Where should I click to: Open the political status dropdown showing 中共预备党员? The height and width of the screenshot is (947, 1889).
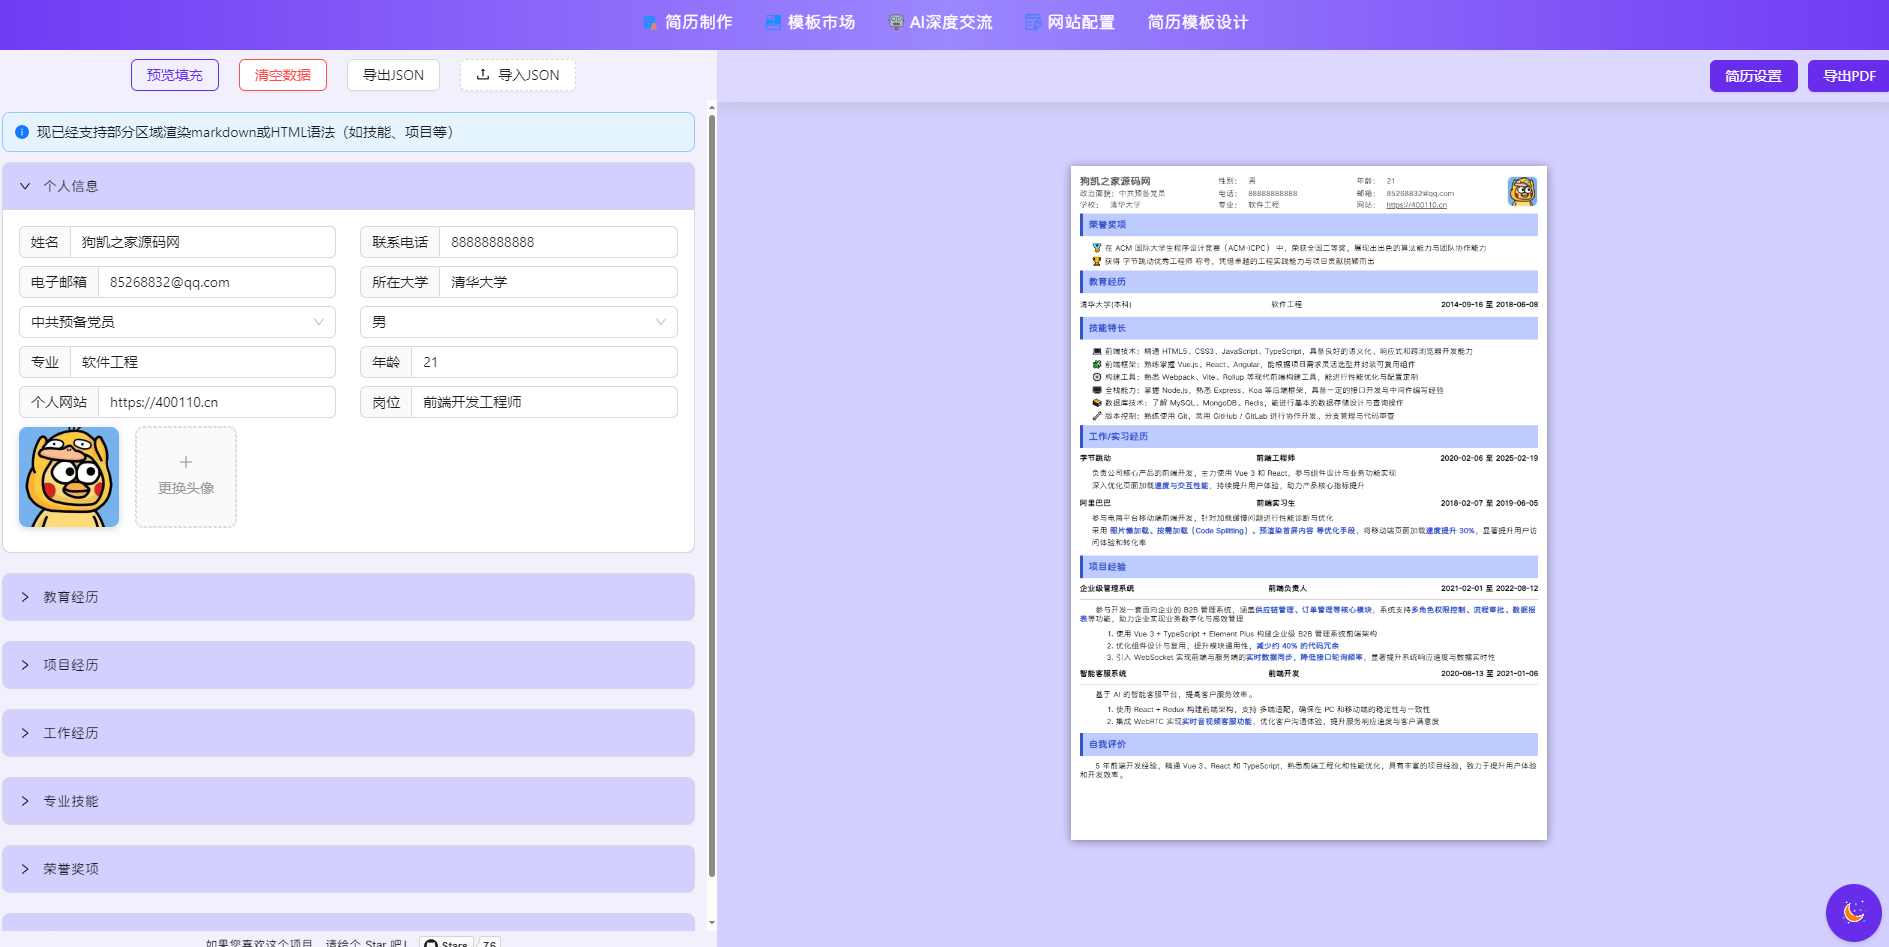coord(176,322)
